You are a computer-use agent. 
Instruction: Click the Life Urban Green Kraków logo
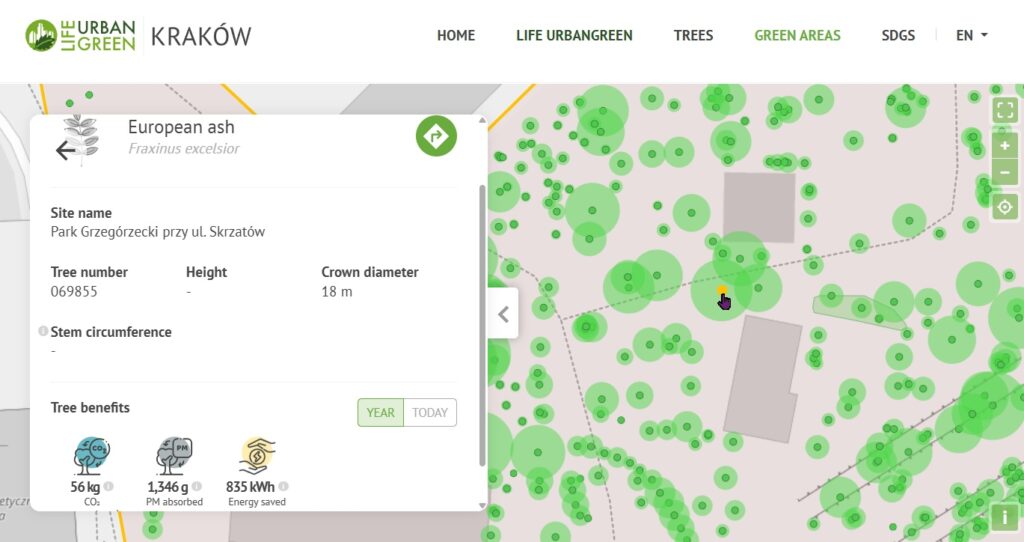click(138, 36)
